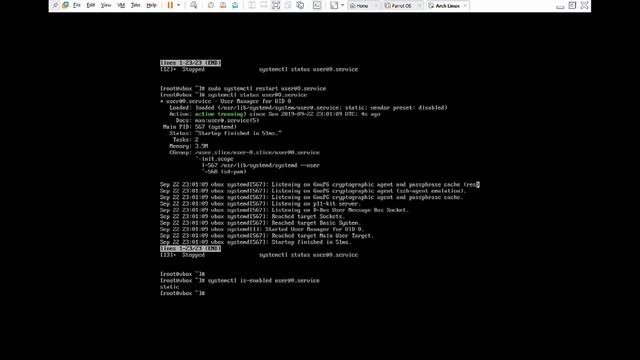Click the 'sudo systemctl restart user@0.service' command
This screenshot has height=360, width=640.
[x=267, y=89]
